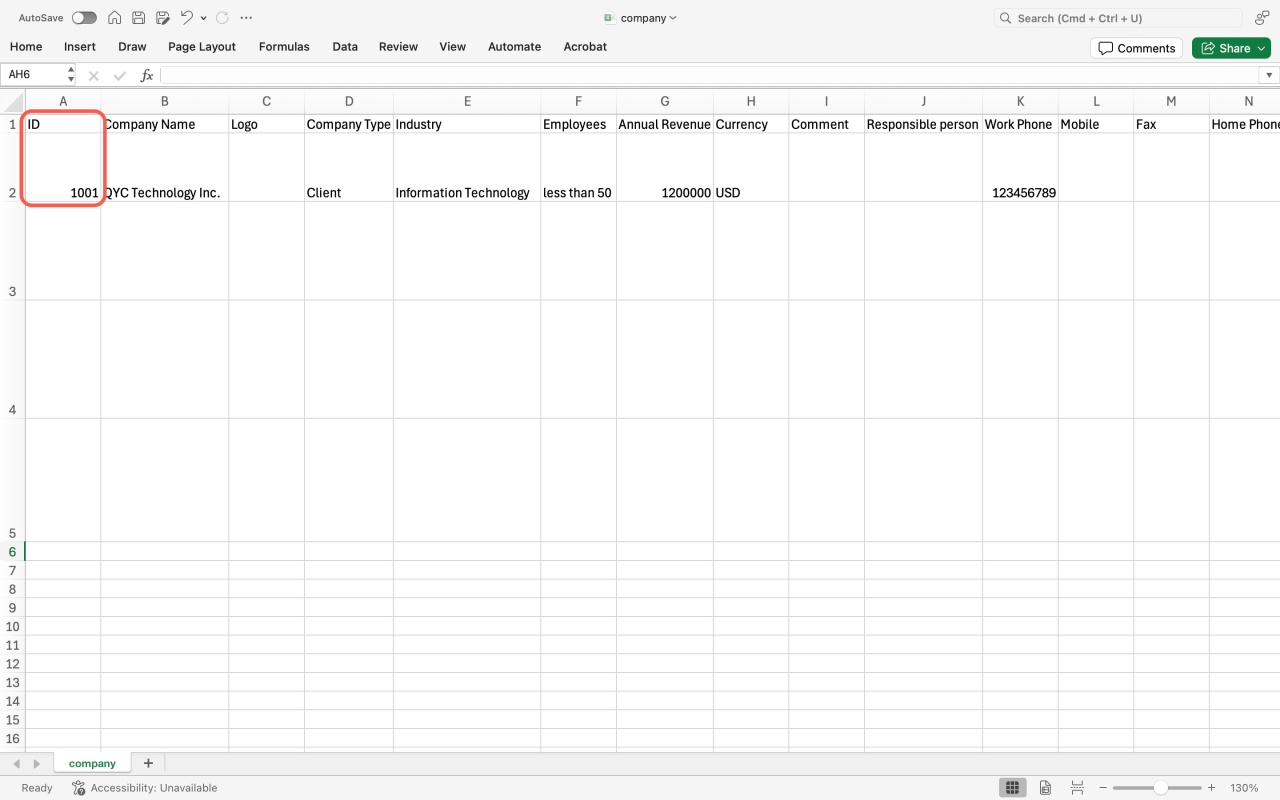Open the Formulas ribbon tab
1280x800 pixels.
pos(284,47)
